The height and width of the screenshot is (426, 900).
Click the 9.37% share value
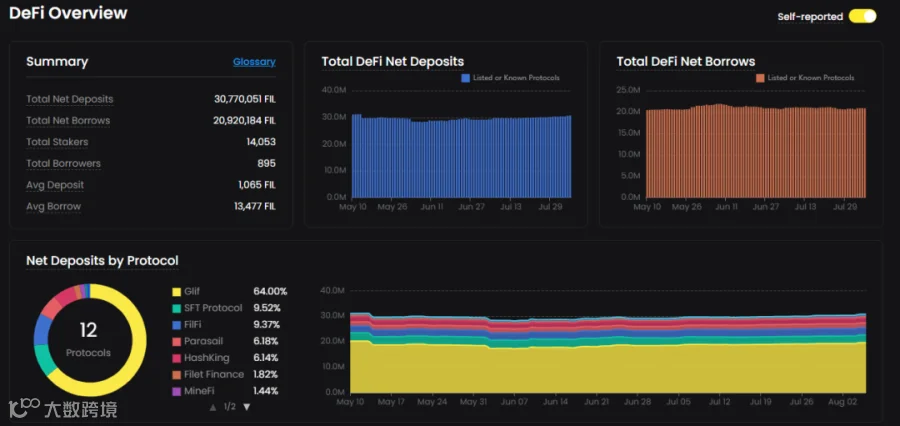click(x=267, y=325)
